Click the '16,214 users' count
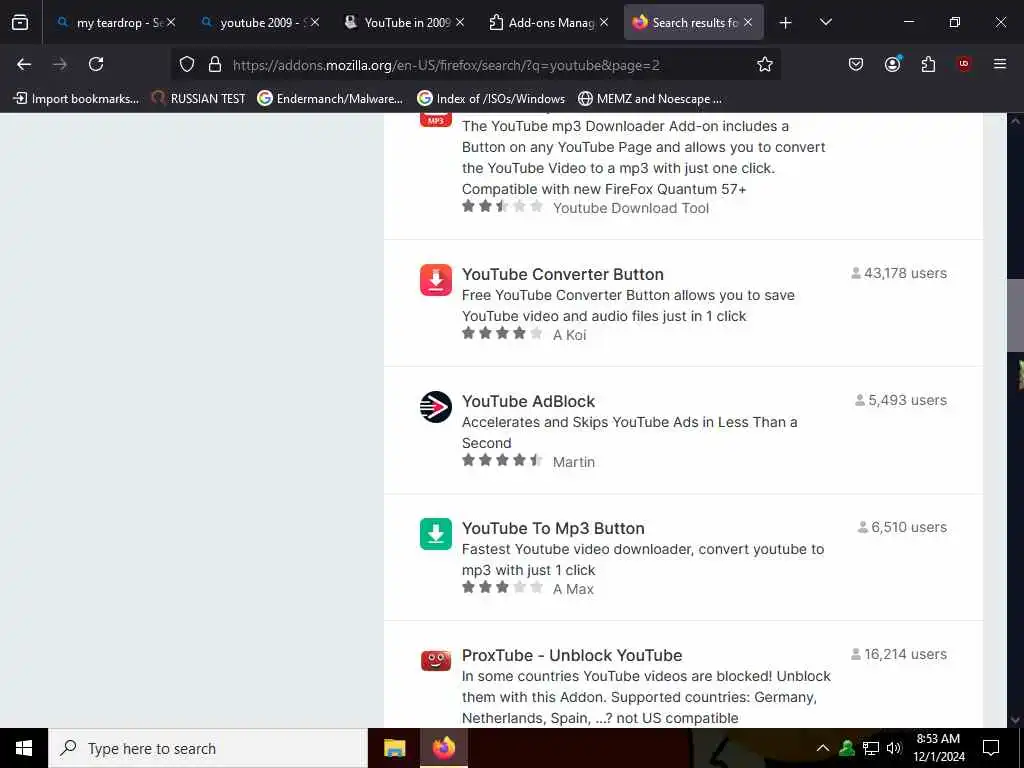This screenshot has height=768, width=1024. click(x=899, y=654)
